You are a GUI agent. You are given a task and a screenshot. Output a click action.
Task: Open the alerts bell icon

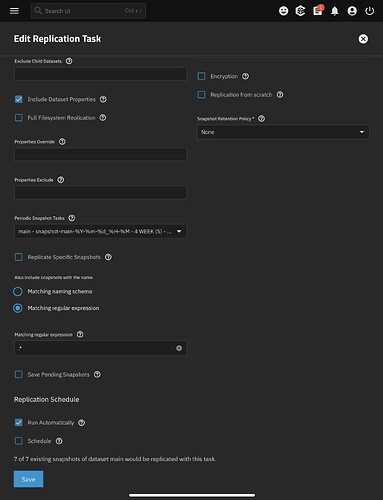click(x=335, y=11)
